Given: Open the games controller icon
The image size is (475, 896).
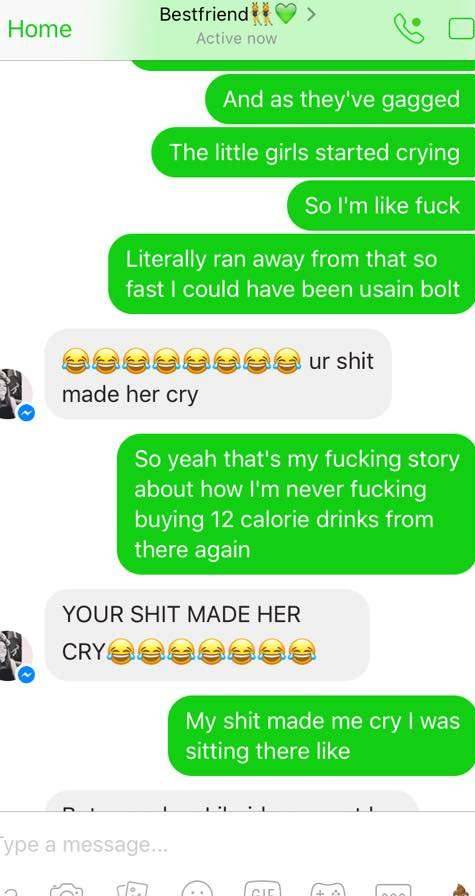Looking at the screenshot, I should (328, 890).
